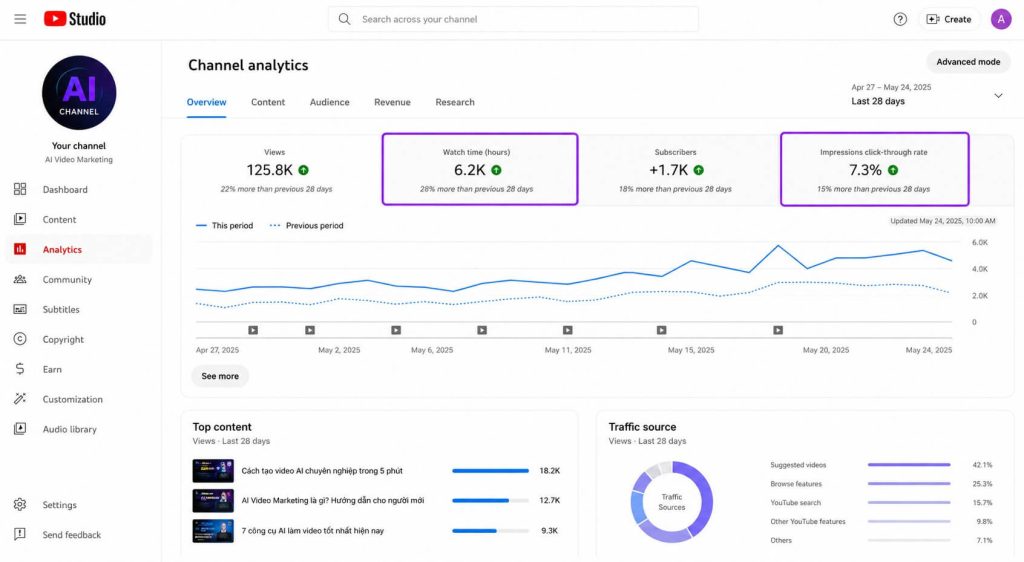Image resolution: width=1024 pixels, height=562 pixels.
Task: Open the help question mark icon
Action: [x=900, y=19]
